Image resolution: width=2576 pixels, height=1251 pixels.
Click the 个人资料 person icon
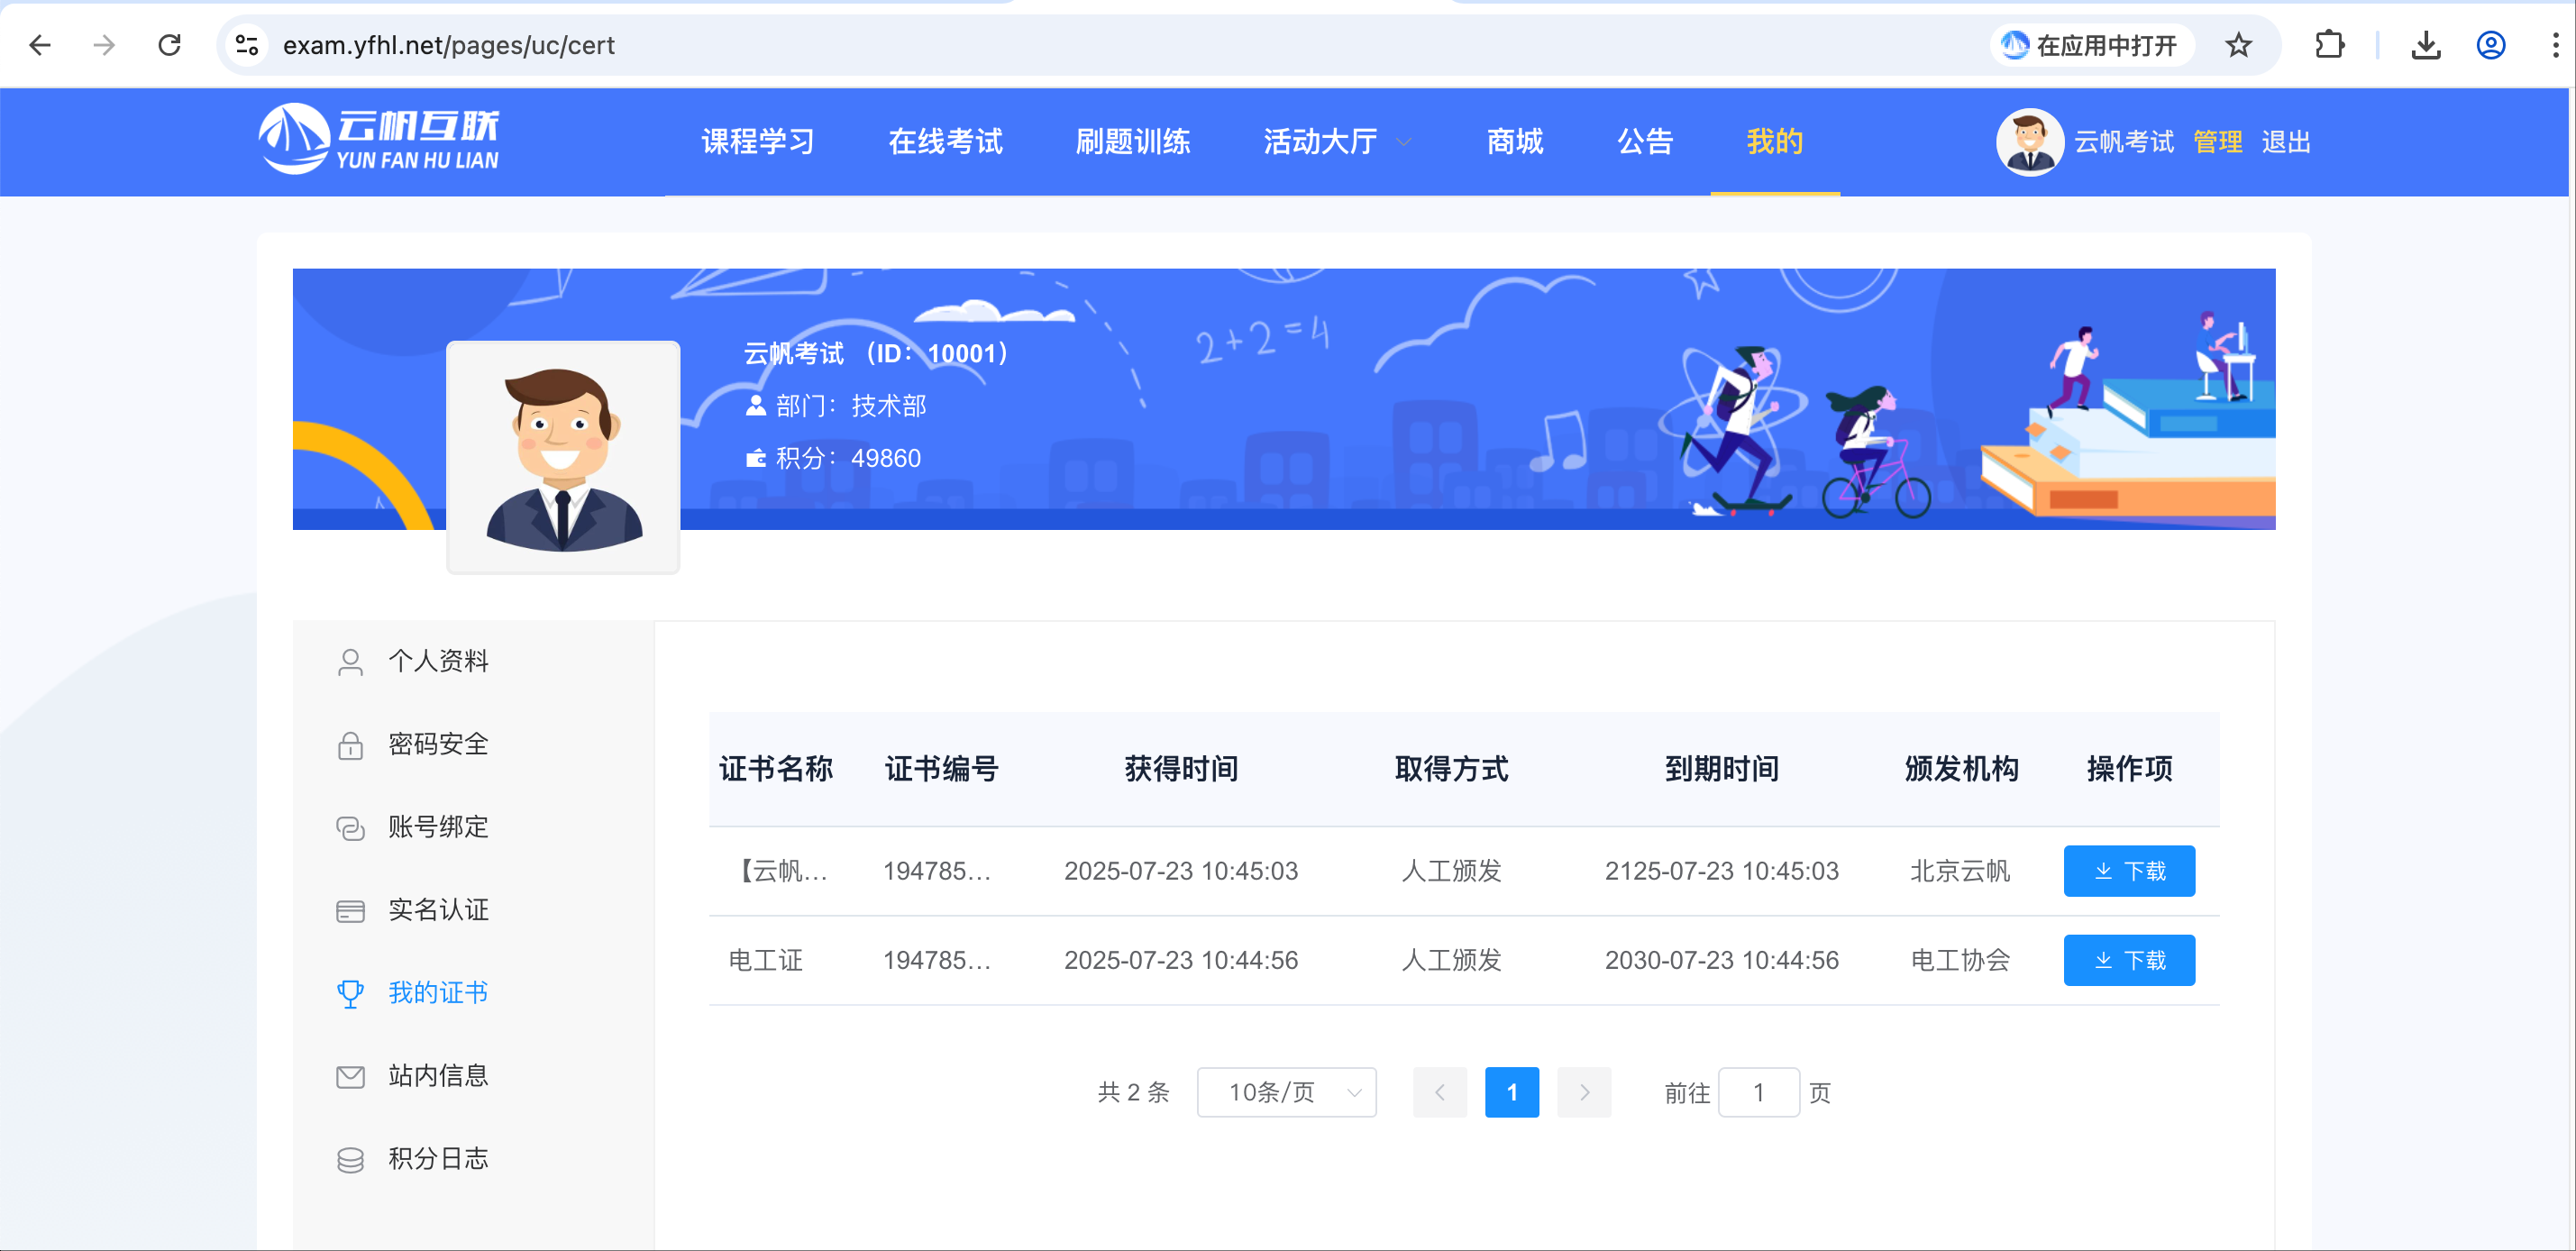point(350,662)
